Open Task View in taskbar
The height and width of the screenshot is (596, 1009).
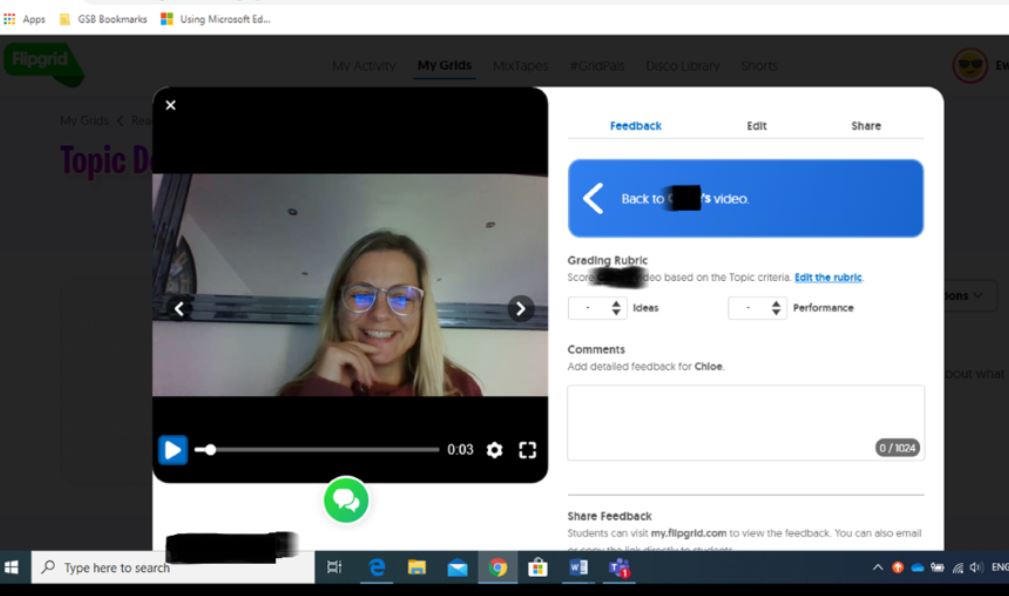pos(334,567)
